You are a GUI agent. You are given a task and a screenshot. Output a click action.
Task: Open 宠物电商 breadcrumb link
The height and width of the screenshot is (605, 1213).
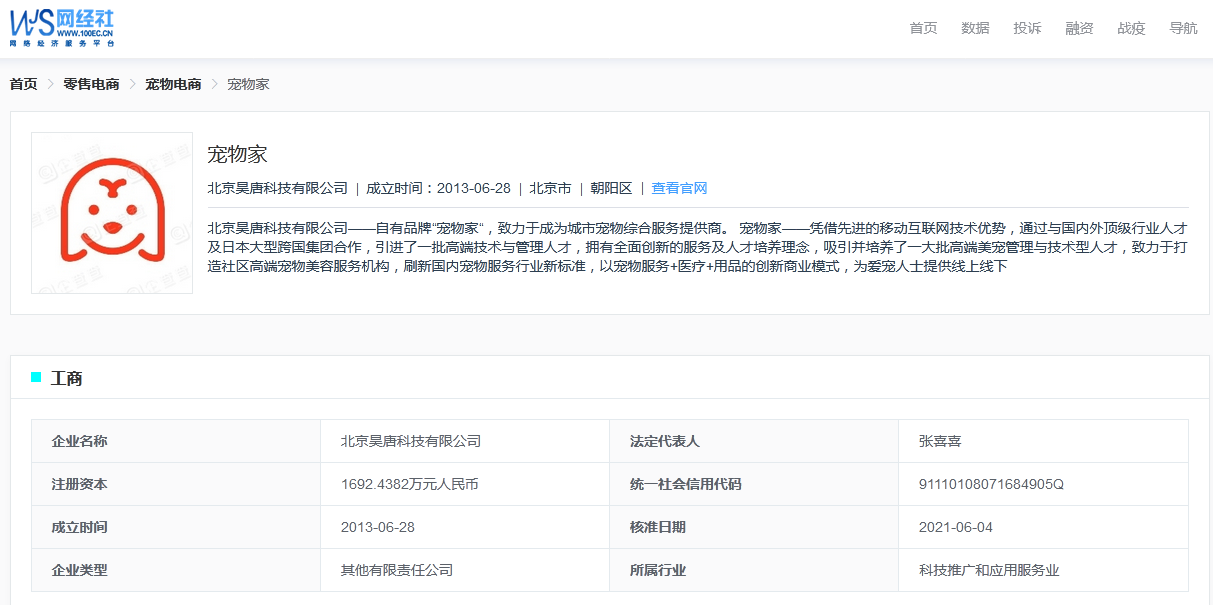(x=173, y=84)
